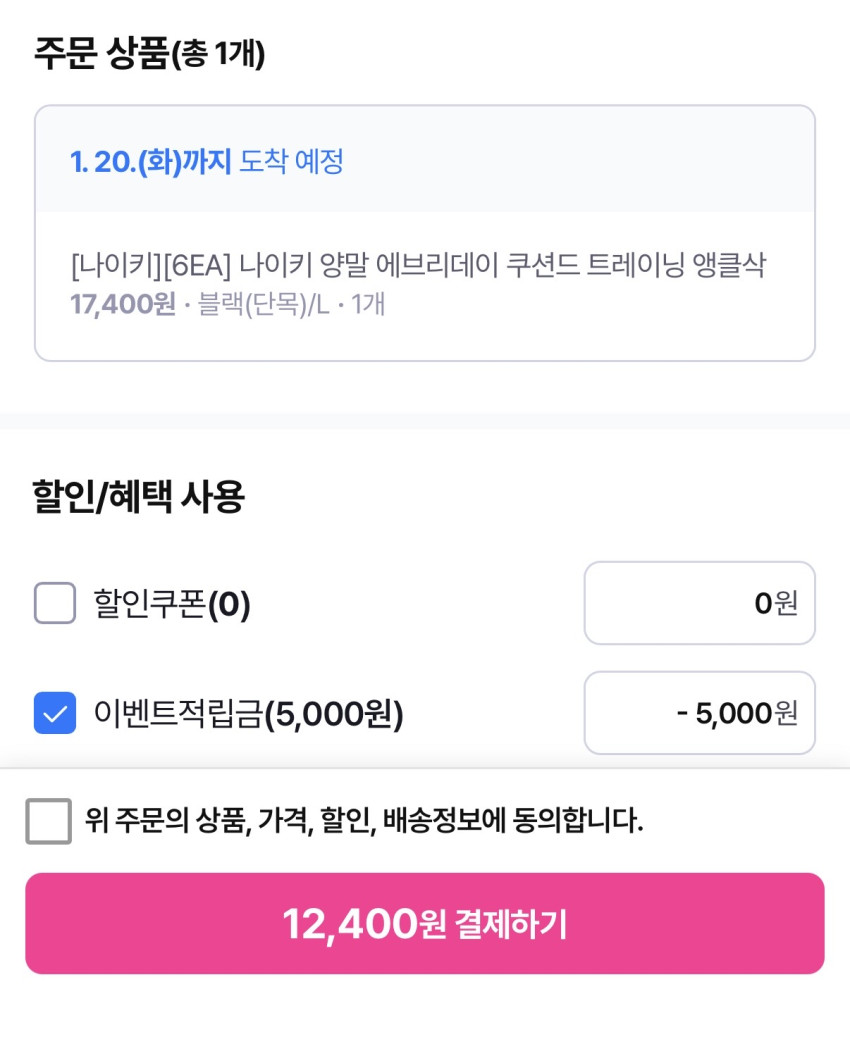Tap the 이벤트적립금(5,000원) label text
The height and width of the screenshot is (1063, 850).
[248, 714]
